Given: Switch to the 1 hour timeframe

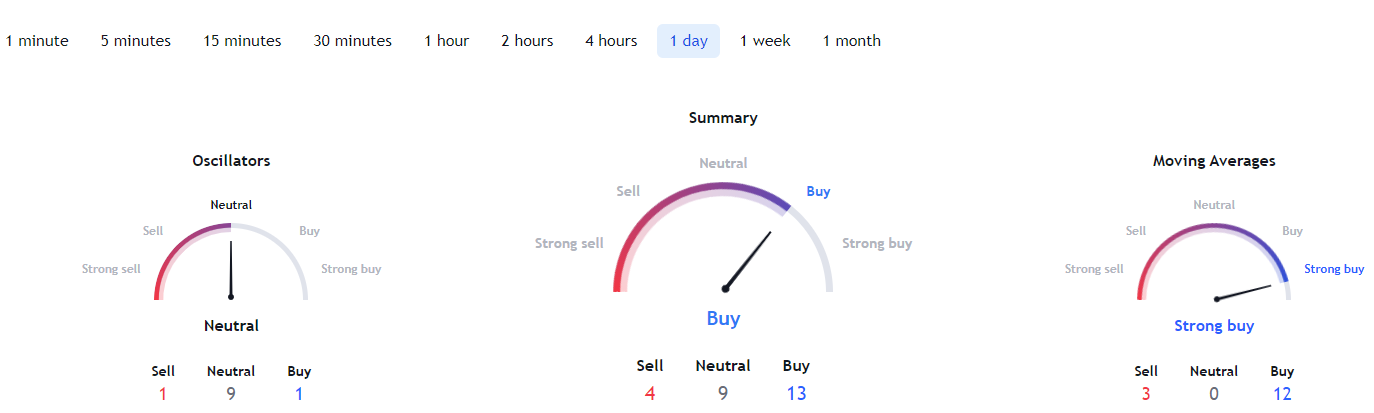Looking at the screenshot, I should [x=446, y=41].
